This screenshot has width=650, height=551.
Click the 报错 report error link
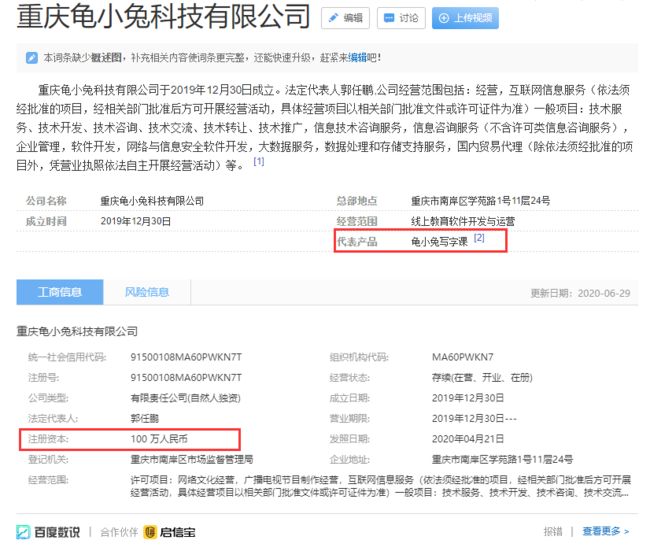(x=553, y=532)
